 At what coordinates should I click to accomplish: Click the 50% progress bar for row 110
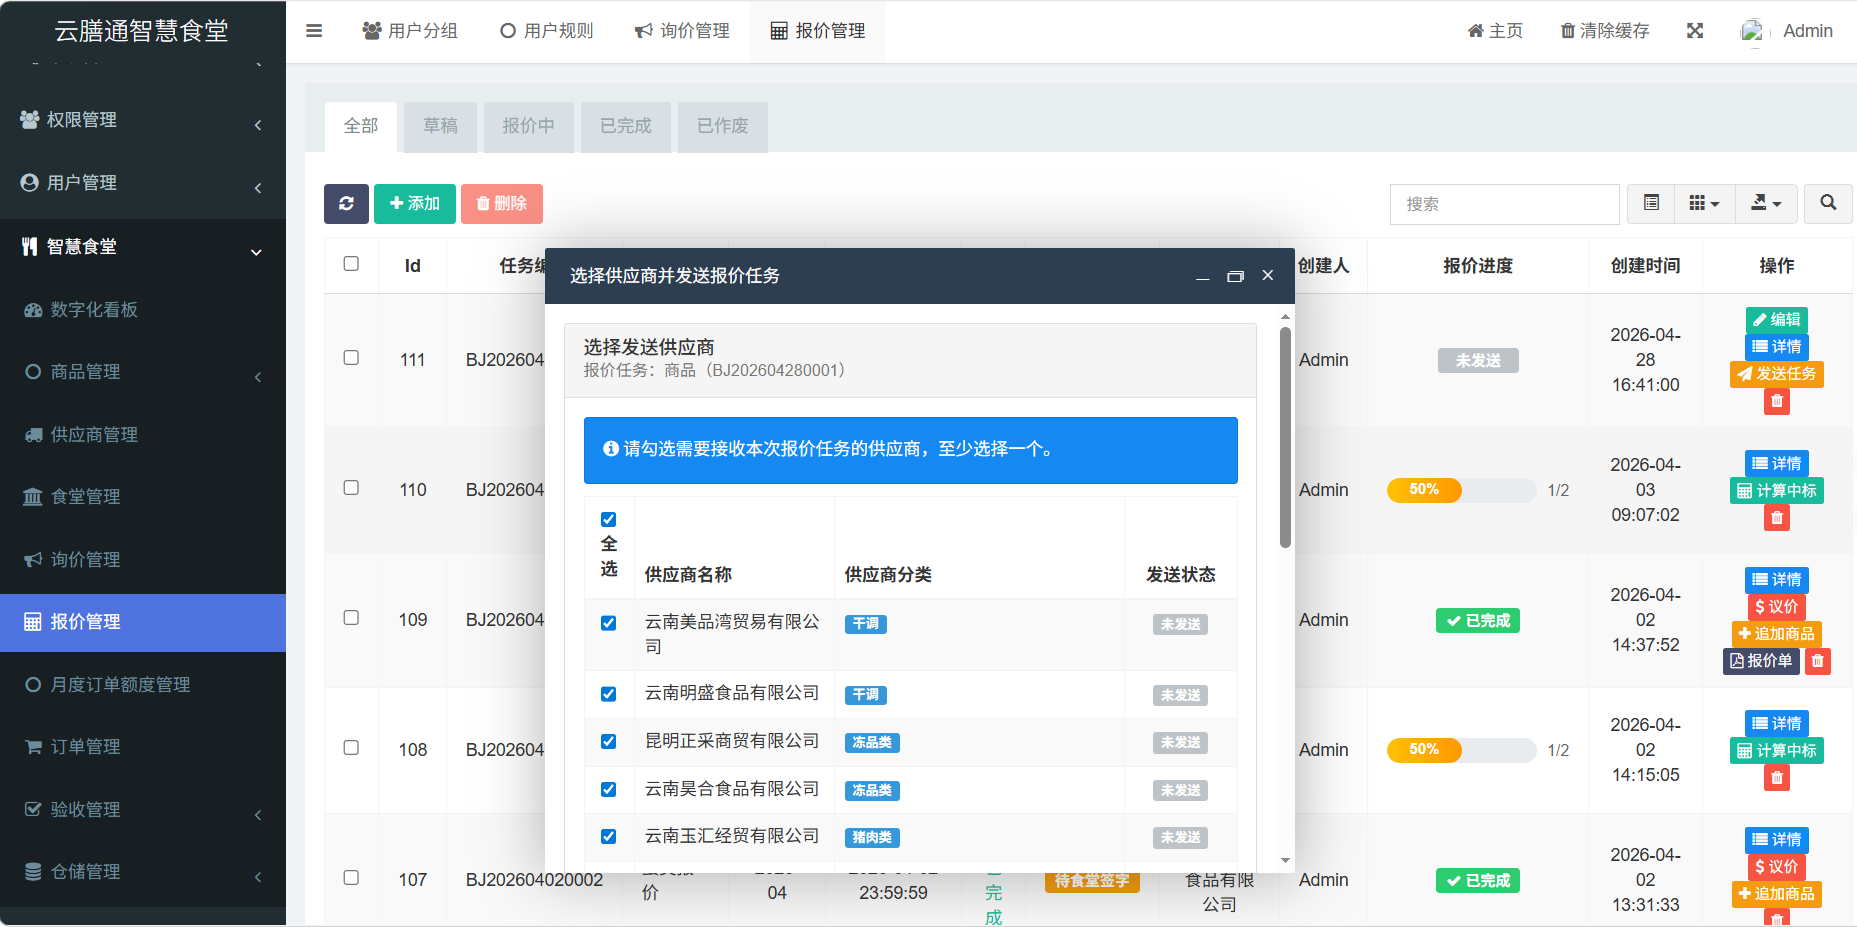(x=1461, y=490)
